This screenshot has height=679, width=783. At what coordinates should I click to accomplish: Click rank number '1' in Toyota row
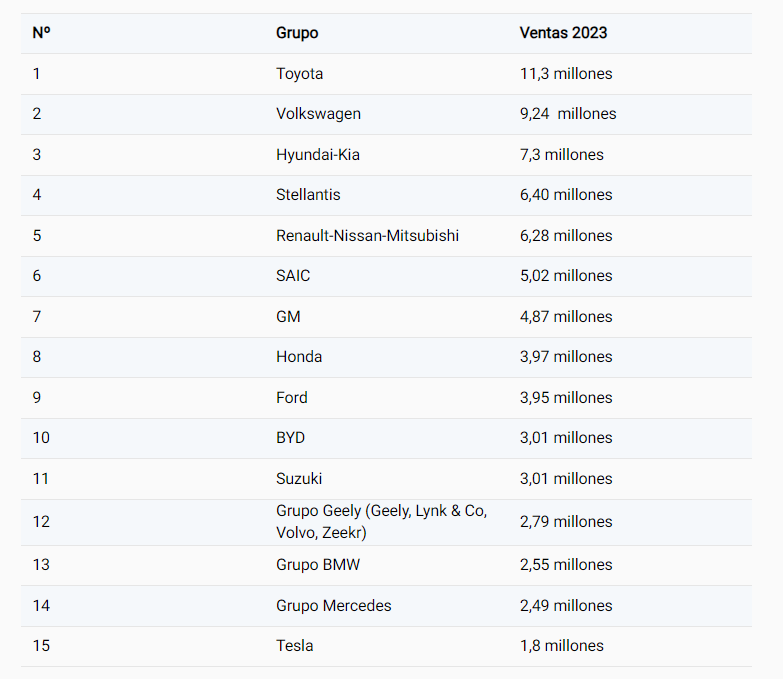pos(36,74)
